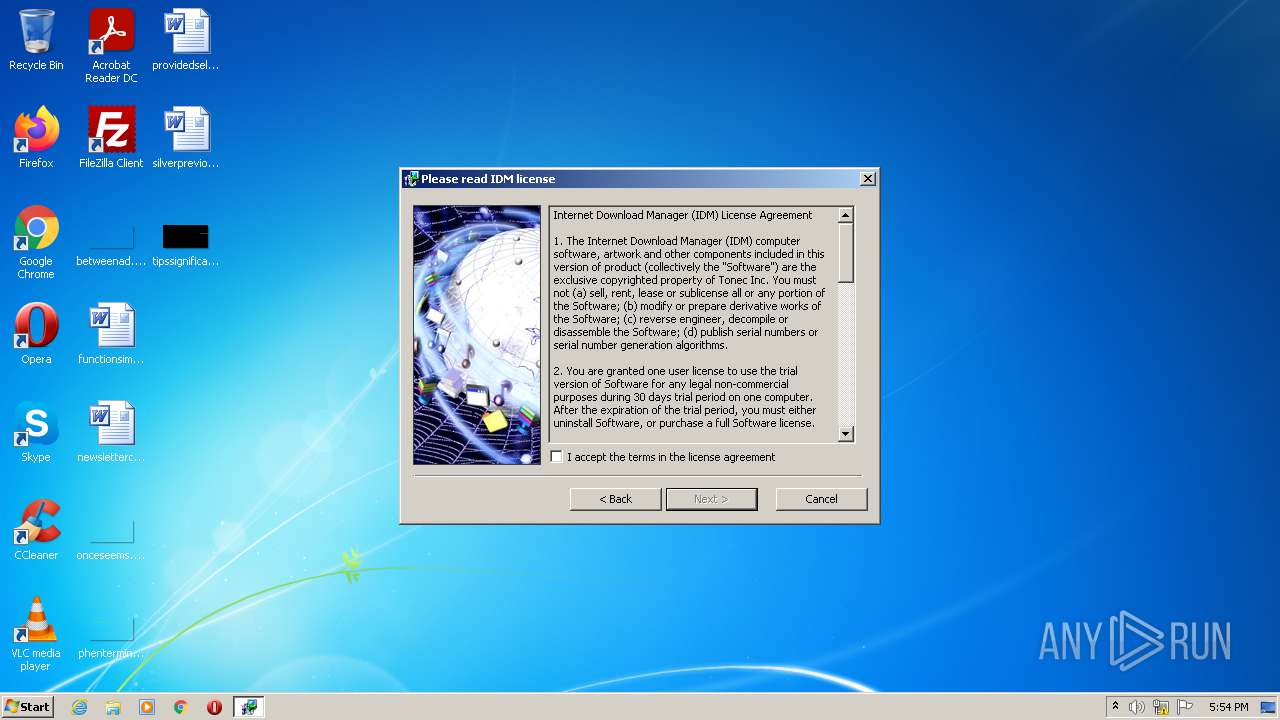Click the Opera desktop shortcut

coord(36,334)
